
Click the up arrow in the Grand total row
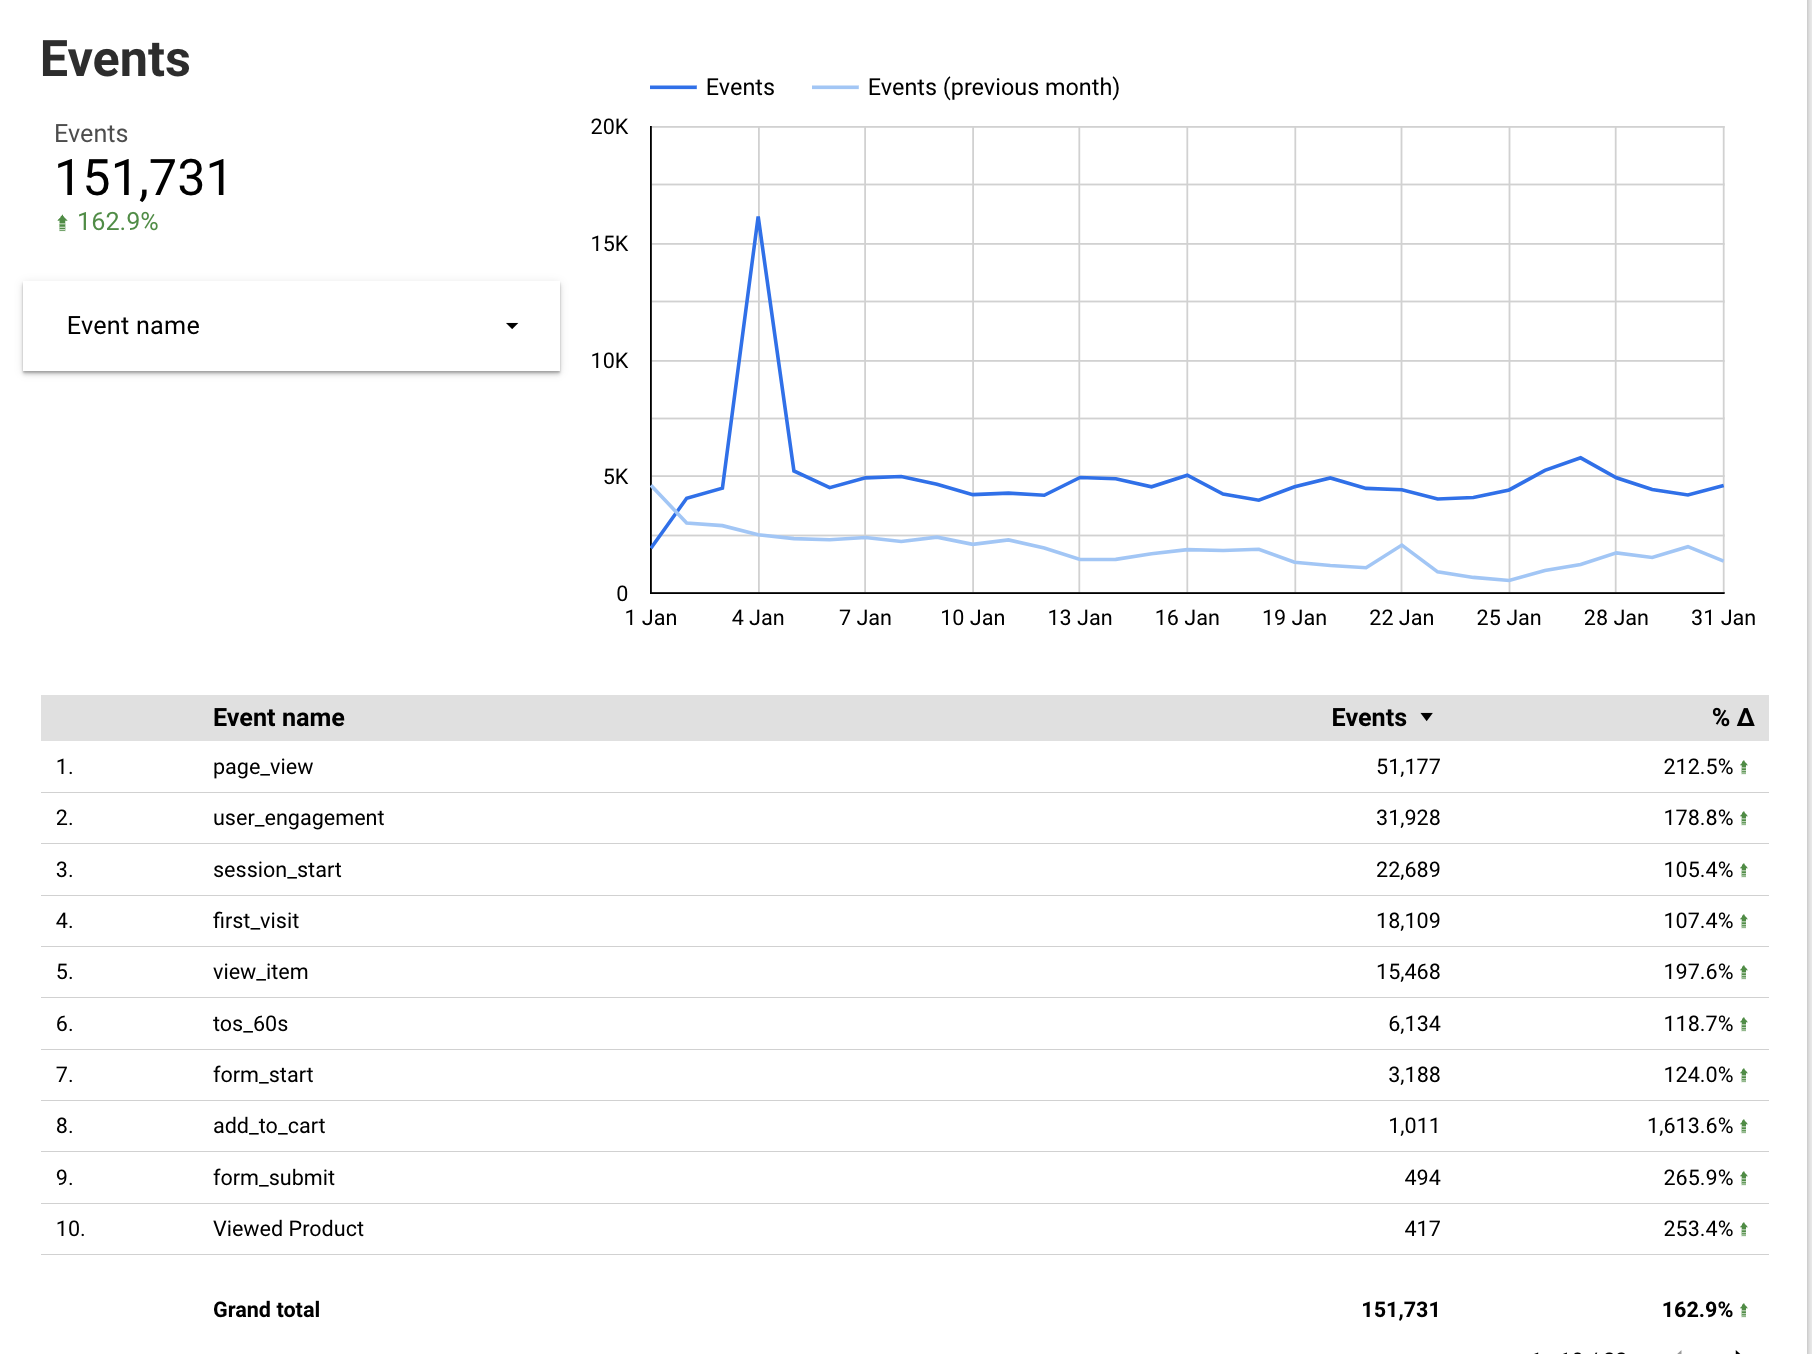(x=1744, y=1310)
